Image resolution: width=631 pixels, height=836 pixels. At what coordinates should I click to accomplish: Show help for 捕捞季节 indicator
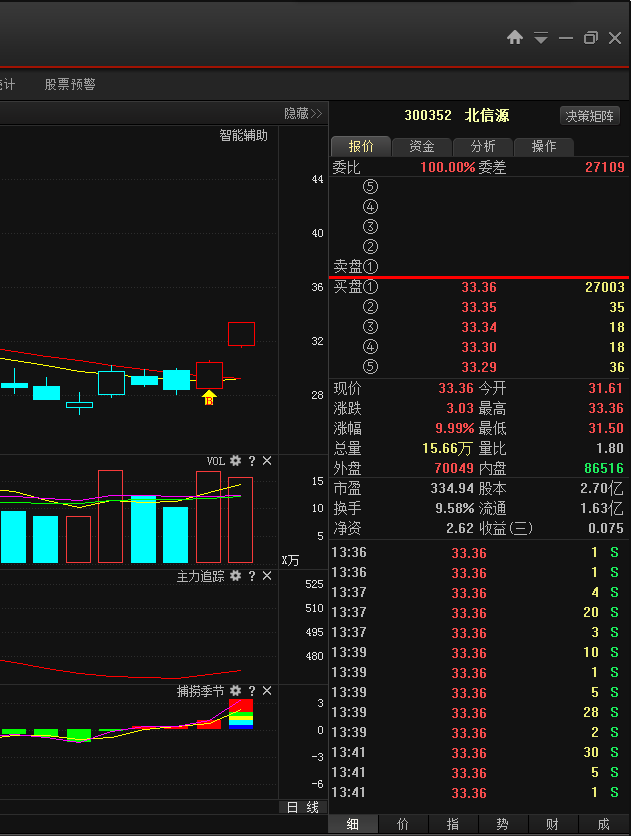pyautogui.click(x=252, y=691)
